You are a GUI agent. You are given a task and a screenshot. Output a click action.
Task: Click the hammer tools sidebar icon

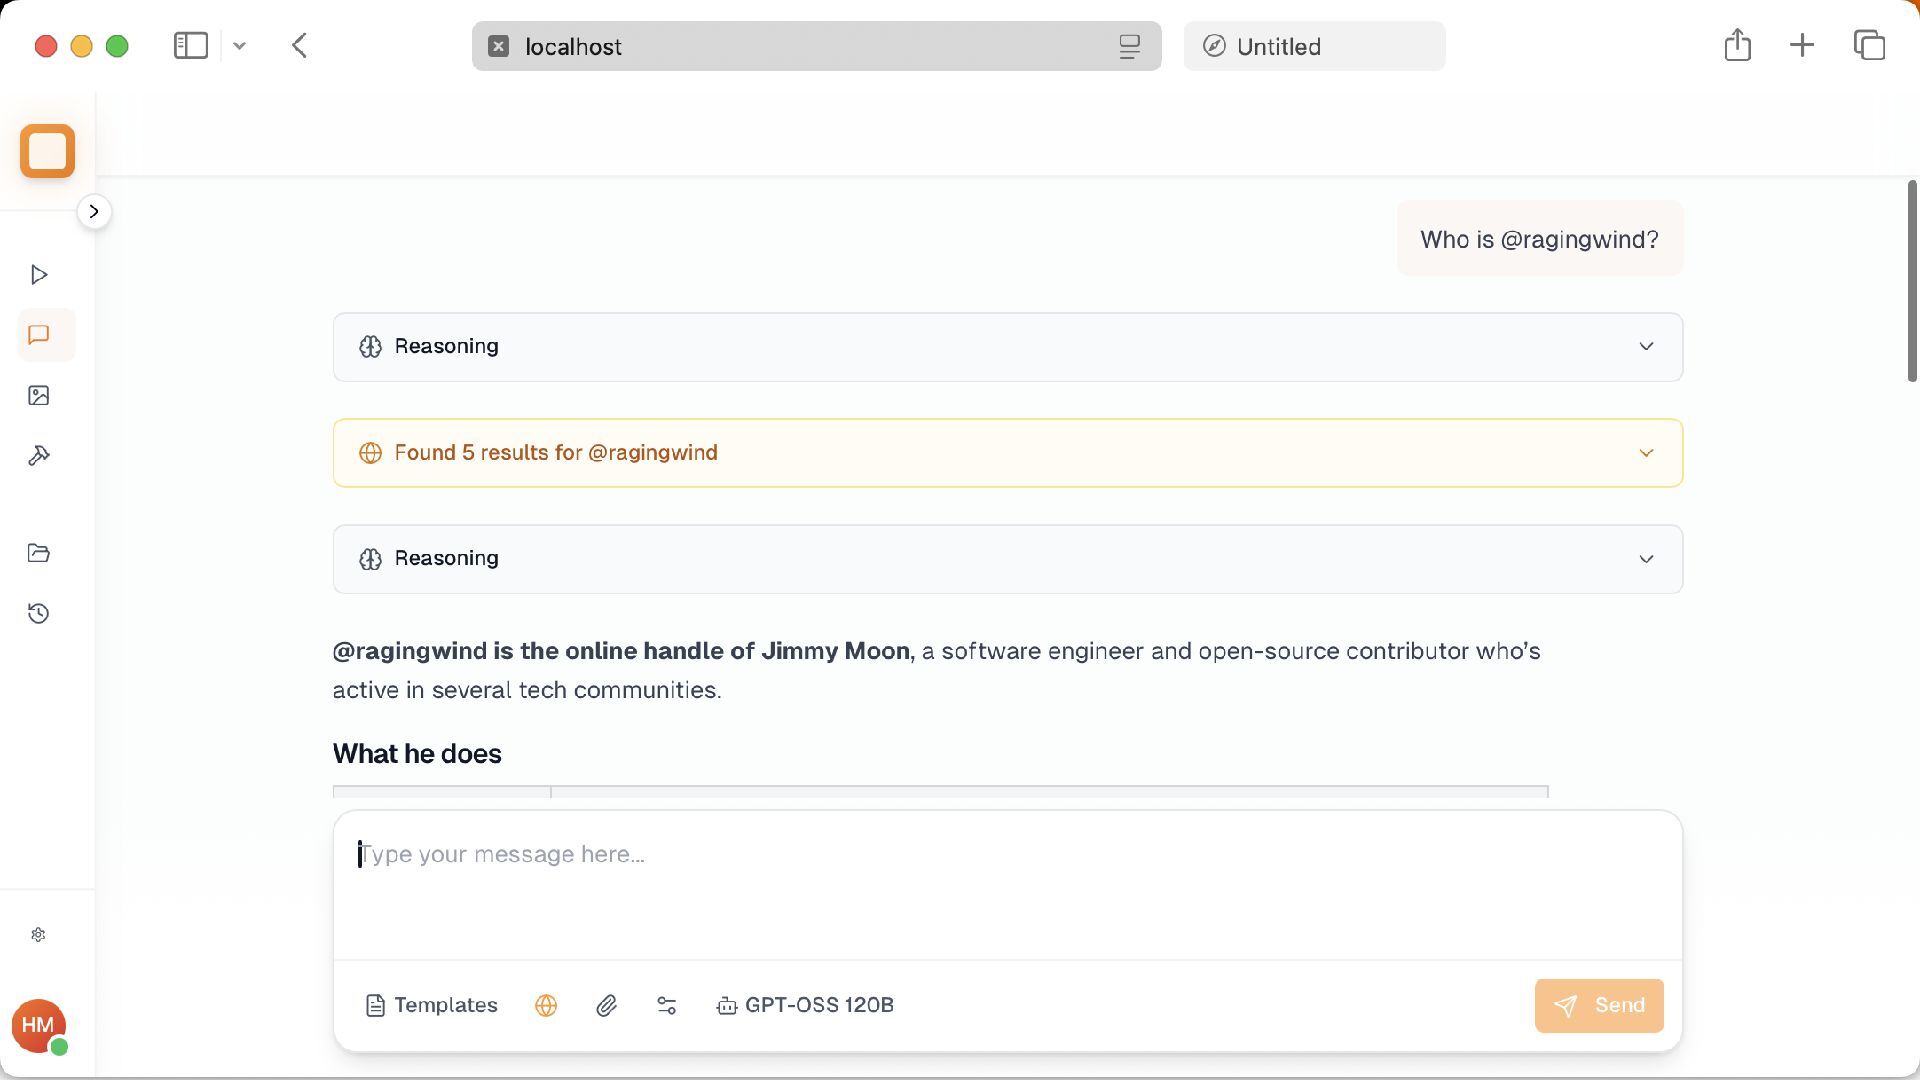click(x=39, y=456)
